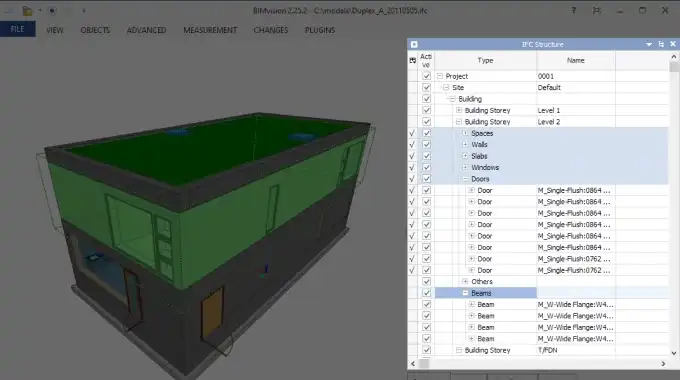Collapse the T/FDN Building Storey node

click(x=459, y=350)
